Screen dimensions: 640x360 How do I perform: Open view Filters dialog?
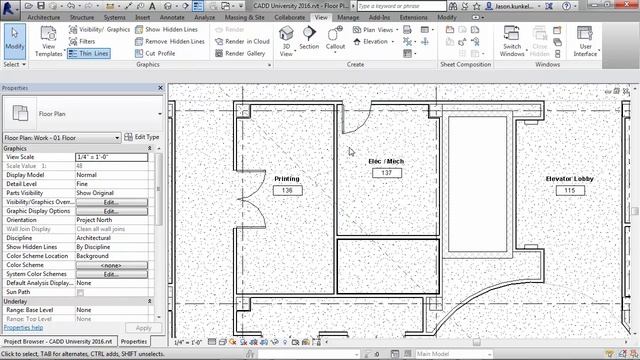click(x=82, y=41)
